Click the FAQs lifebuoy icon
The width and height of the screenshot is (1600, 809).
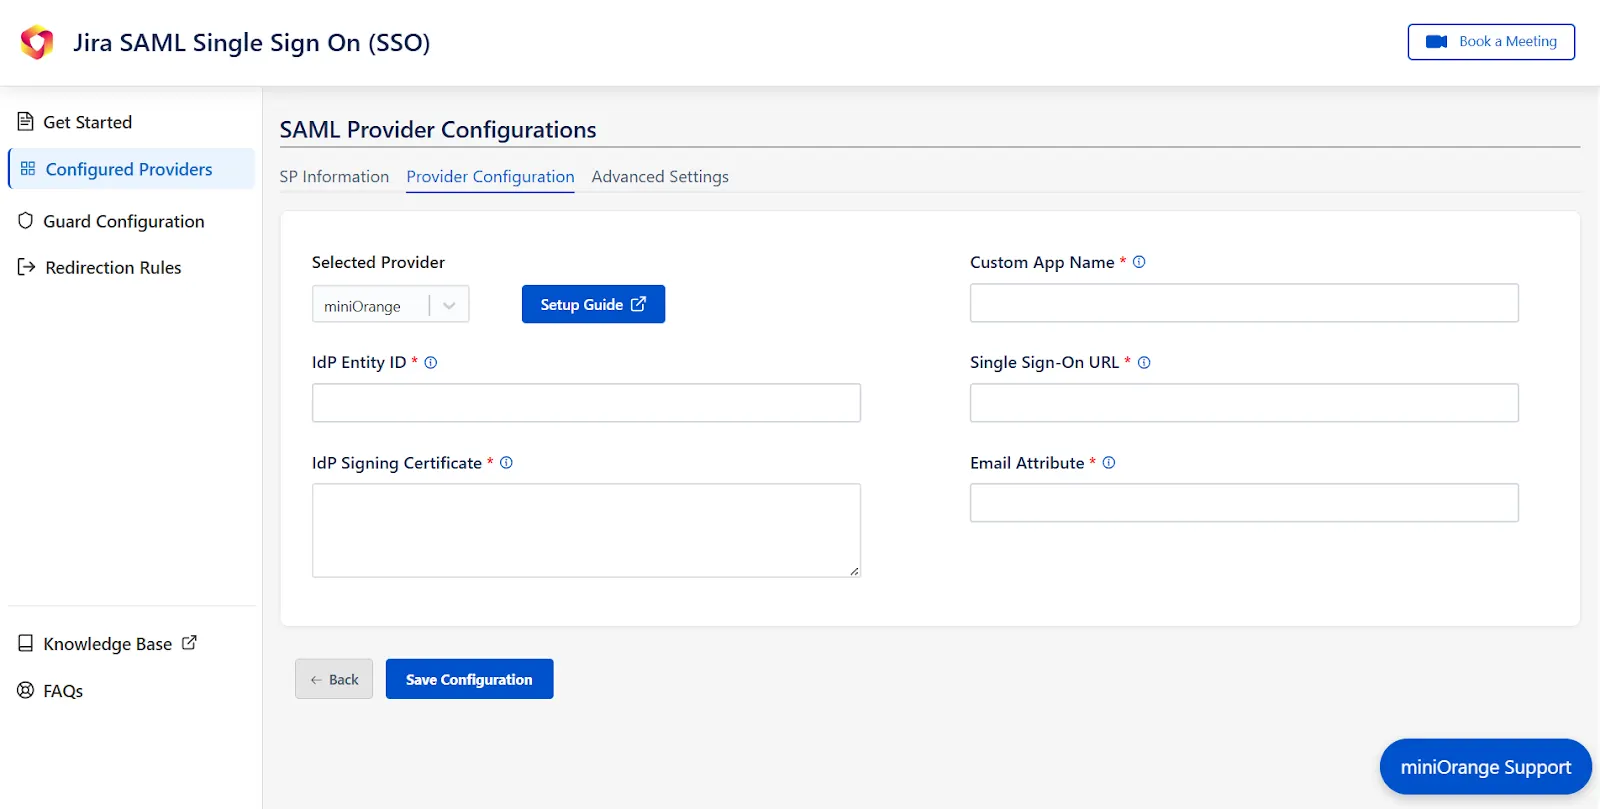click(x=26, y=690)
